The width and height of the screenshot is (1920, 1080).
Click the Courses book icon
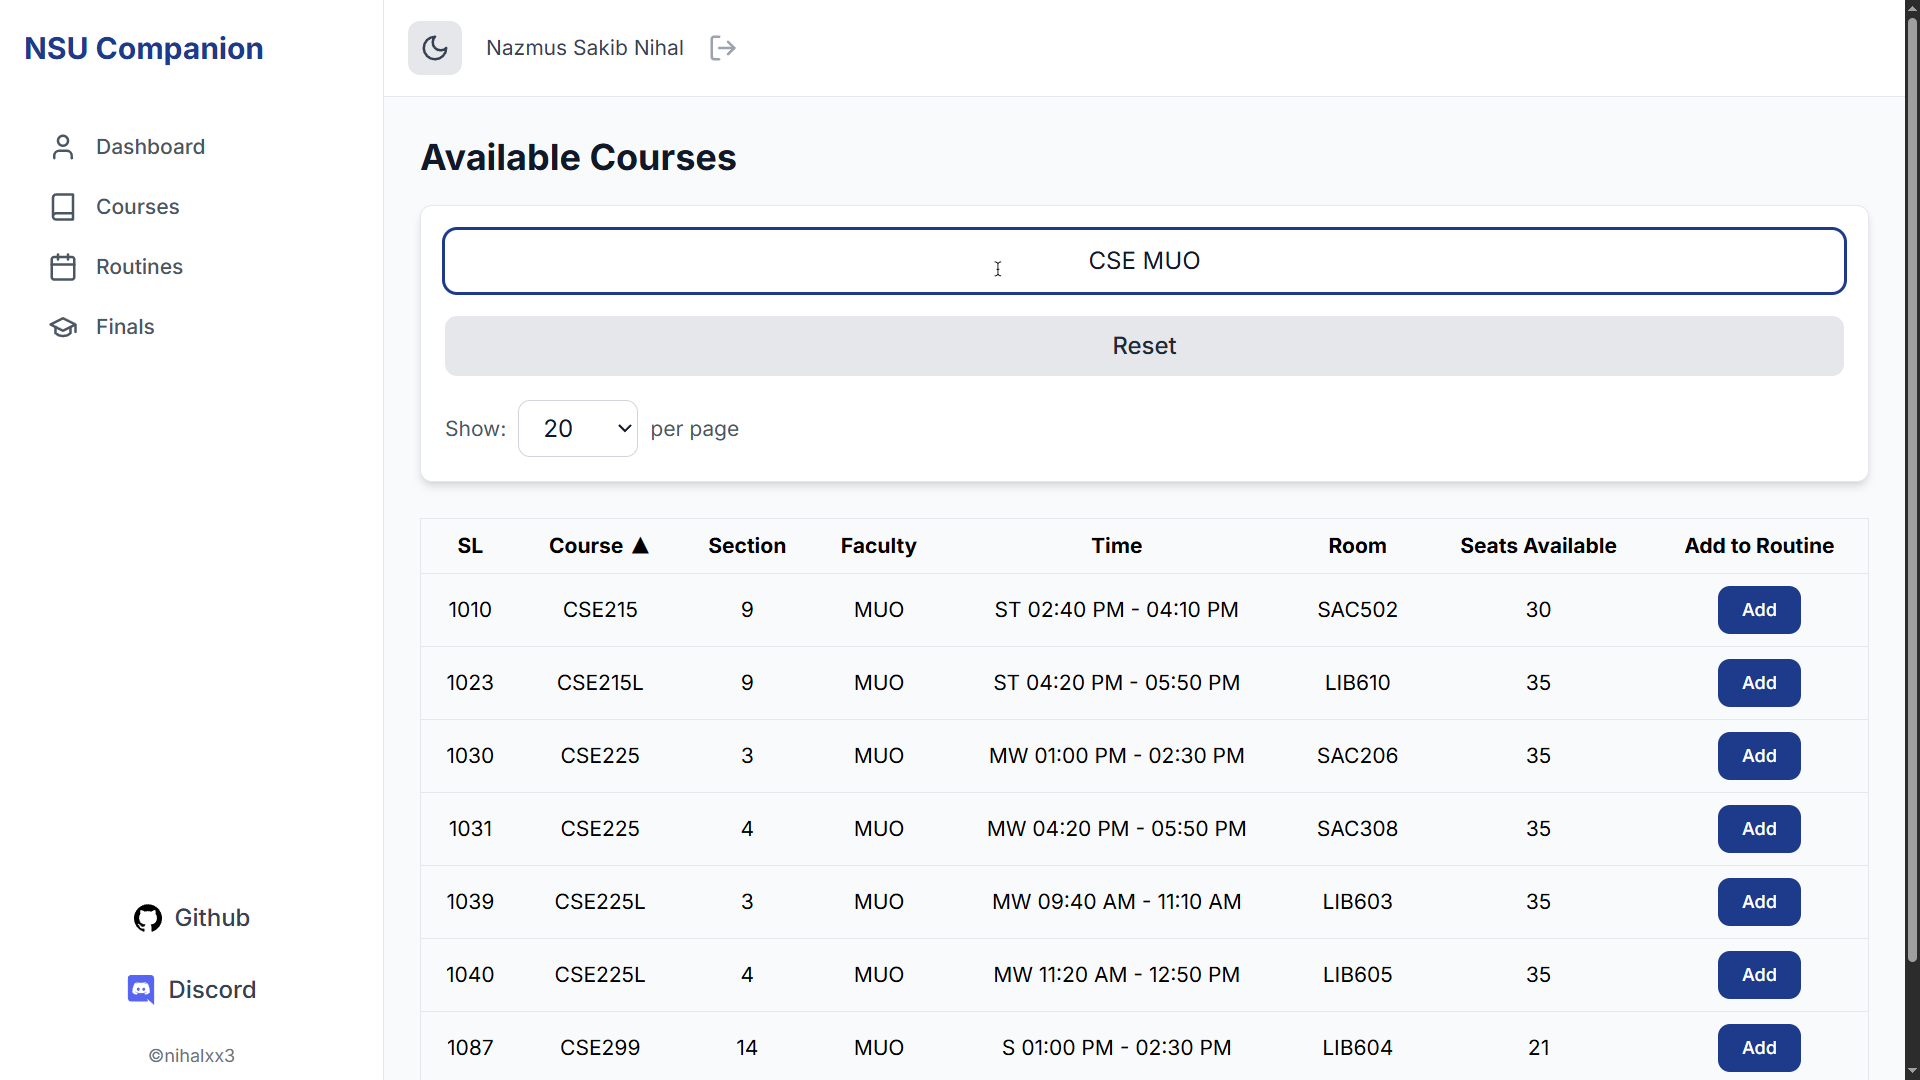pos(63,207)
